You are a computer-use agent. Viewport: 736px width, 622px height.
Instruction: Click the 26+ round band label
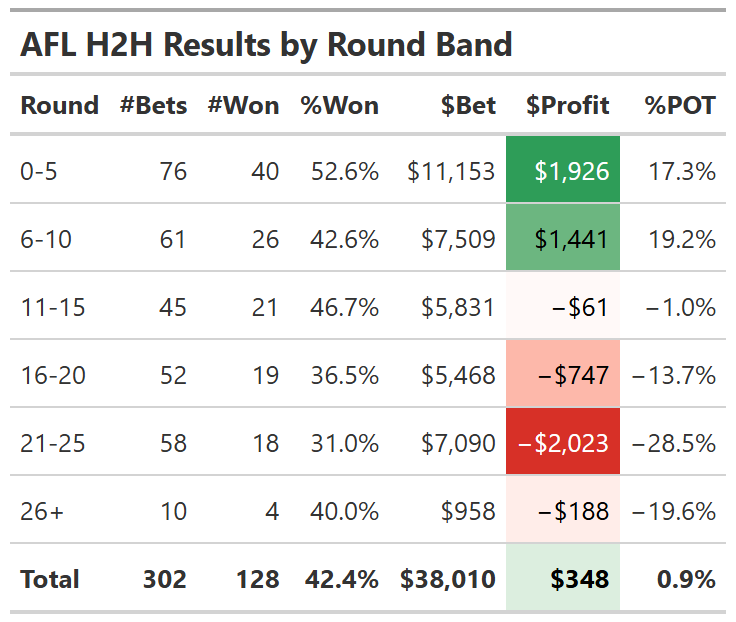(42, 511)
